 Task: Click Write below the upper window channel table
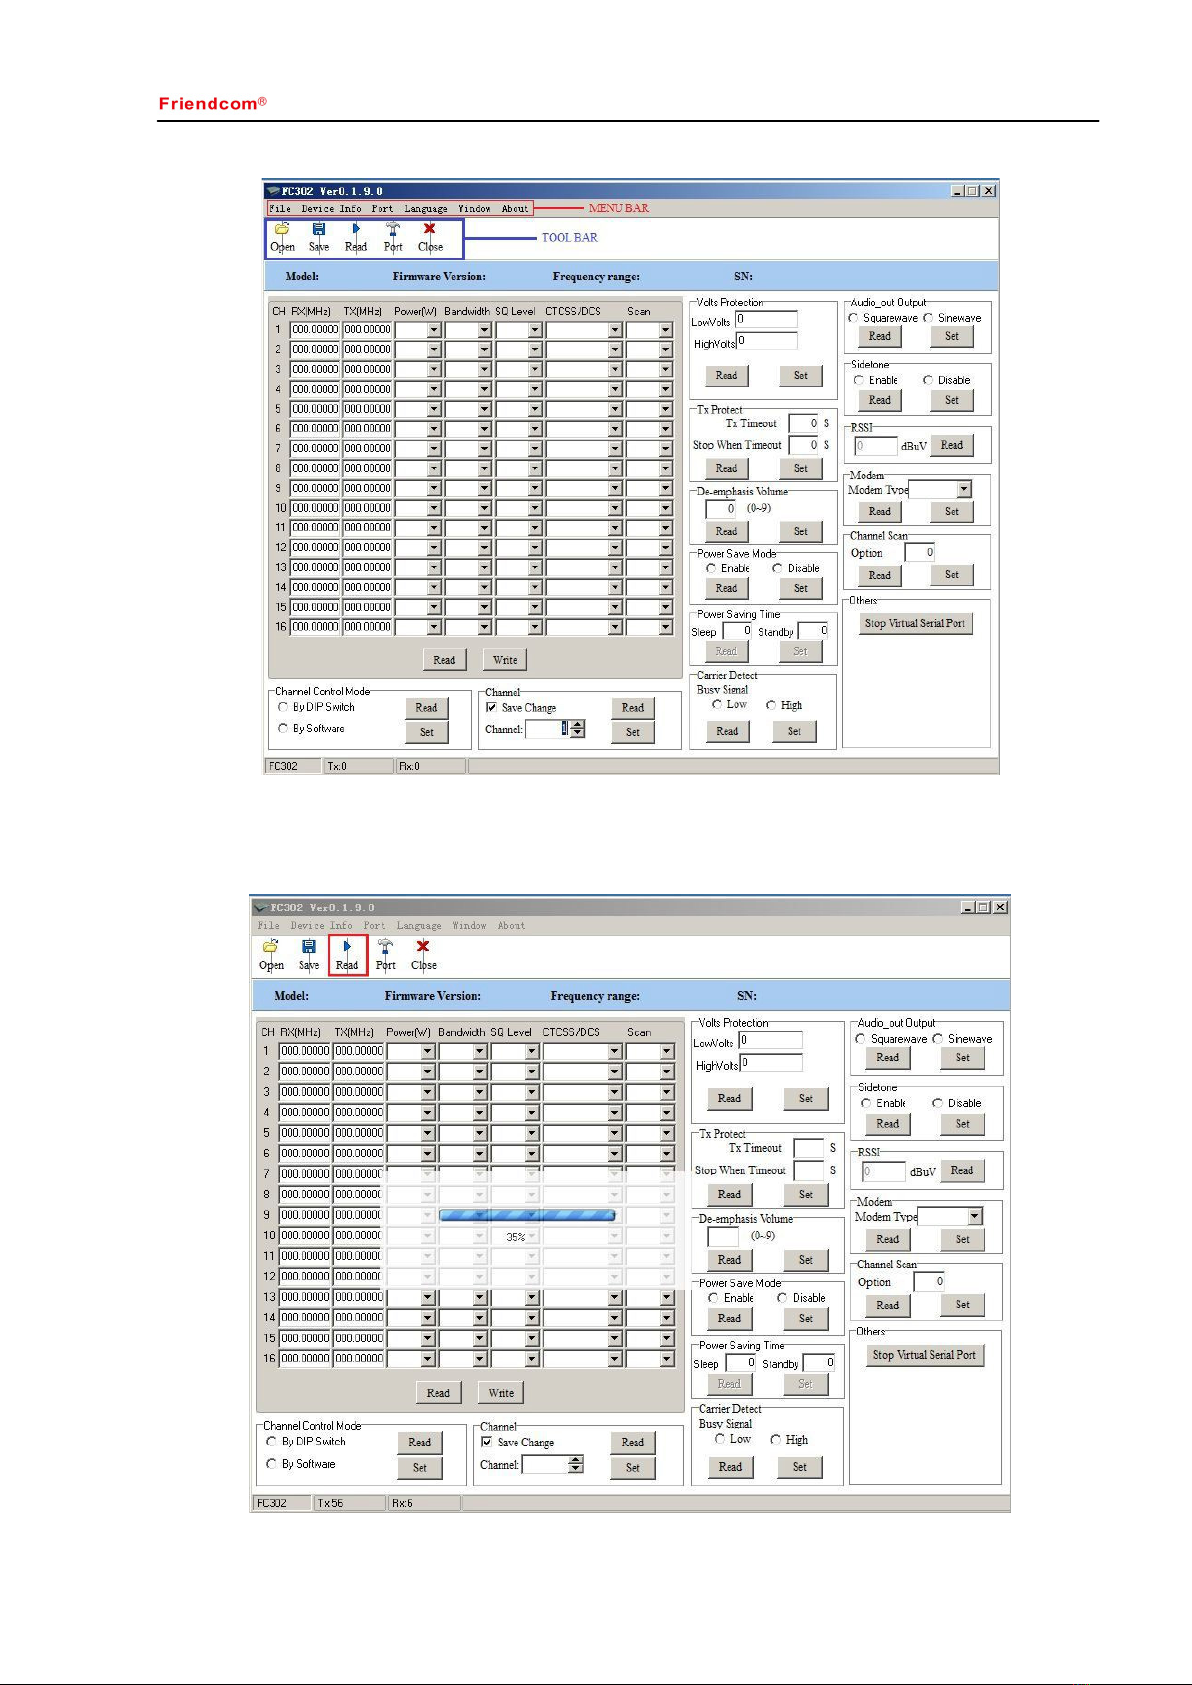(505, 660)
